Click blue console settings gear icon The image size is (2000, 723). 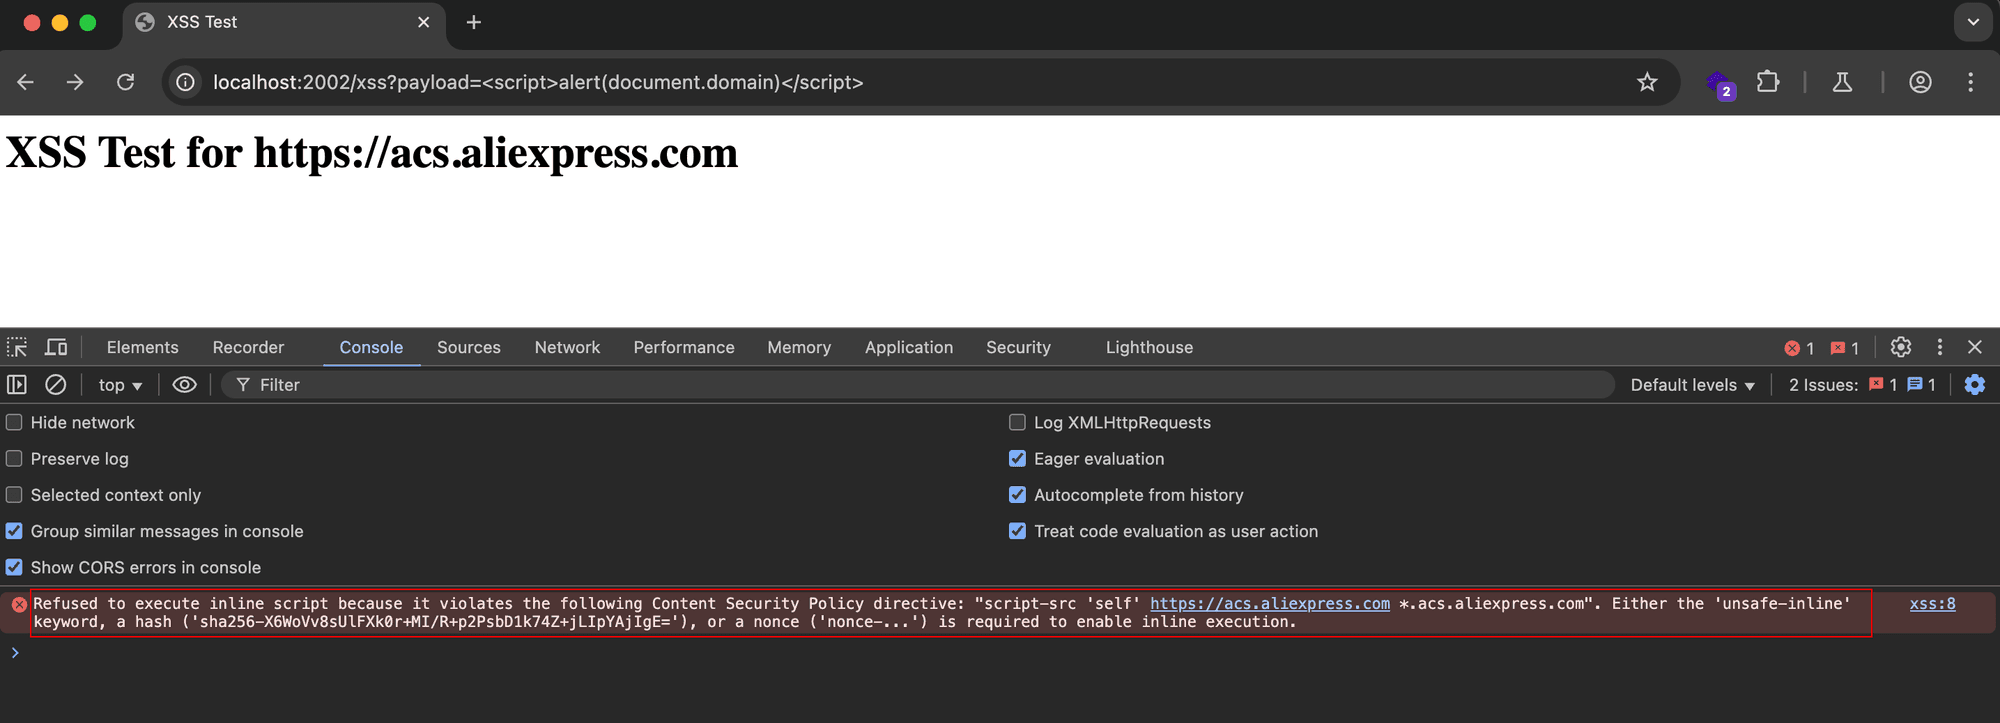[1974, 385]
